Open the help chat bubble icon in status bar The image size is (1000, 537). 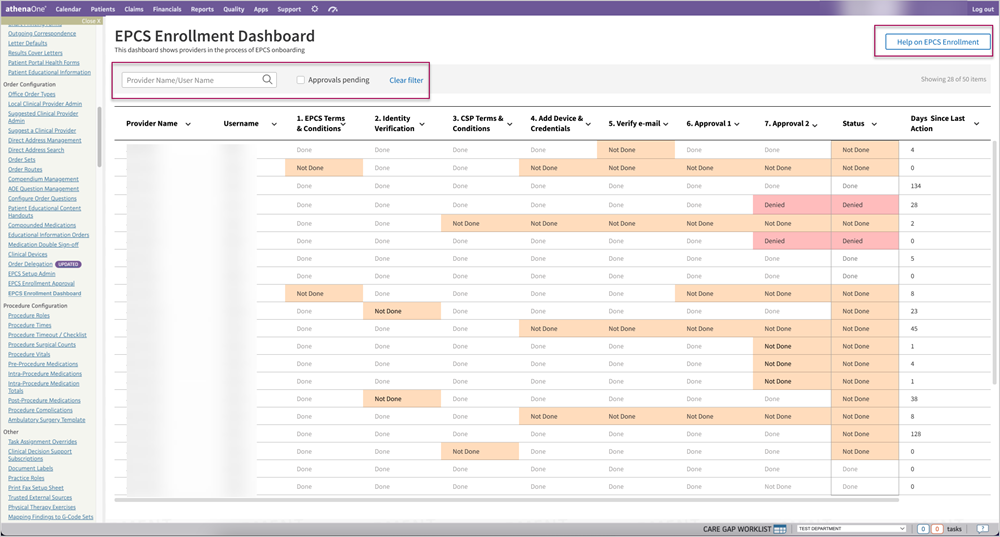pos(983,529)
